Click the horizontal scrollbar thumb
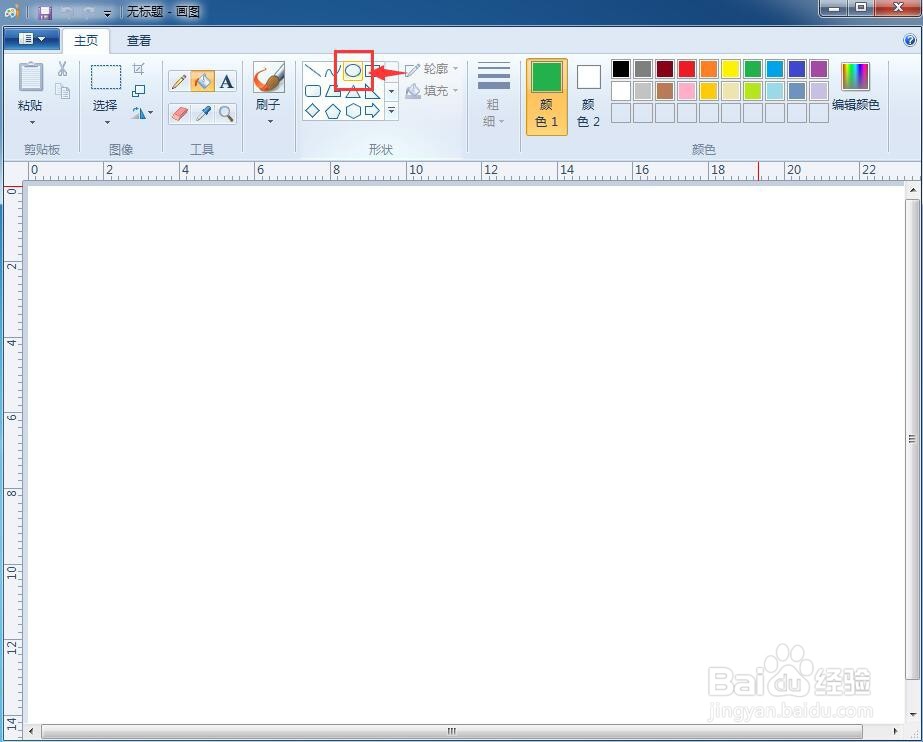Image resolution: width=923 pixels, height=742 pixels. [451, 731]
